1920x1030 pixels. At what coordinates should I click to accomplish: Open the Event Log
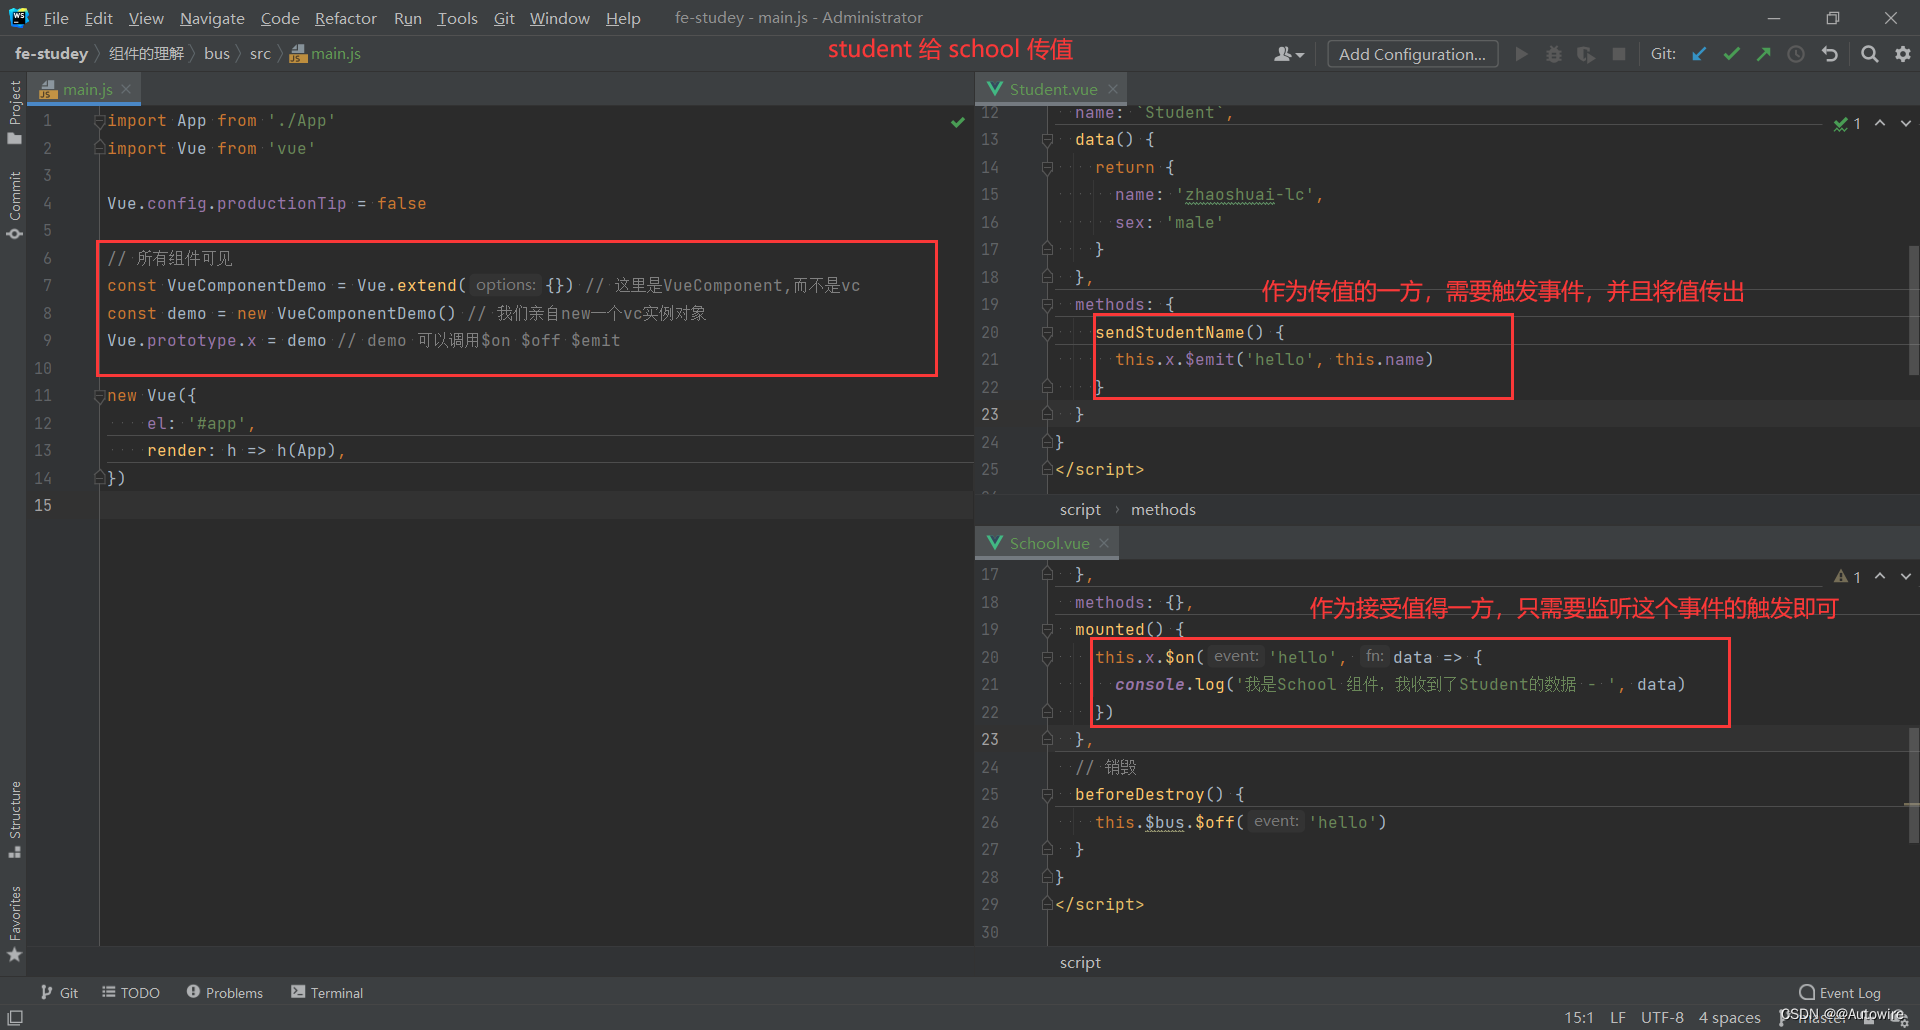coord(1840,992)
